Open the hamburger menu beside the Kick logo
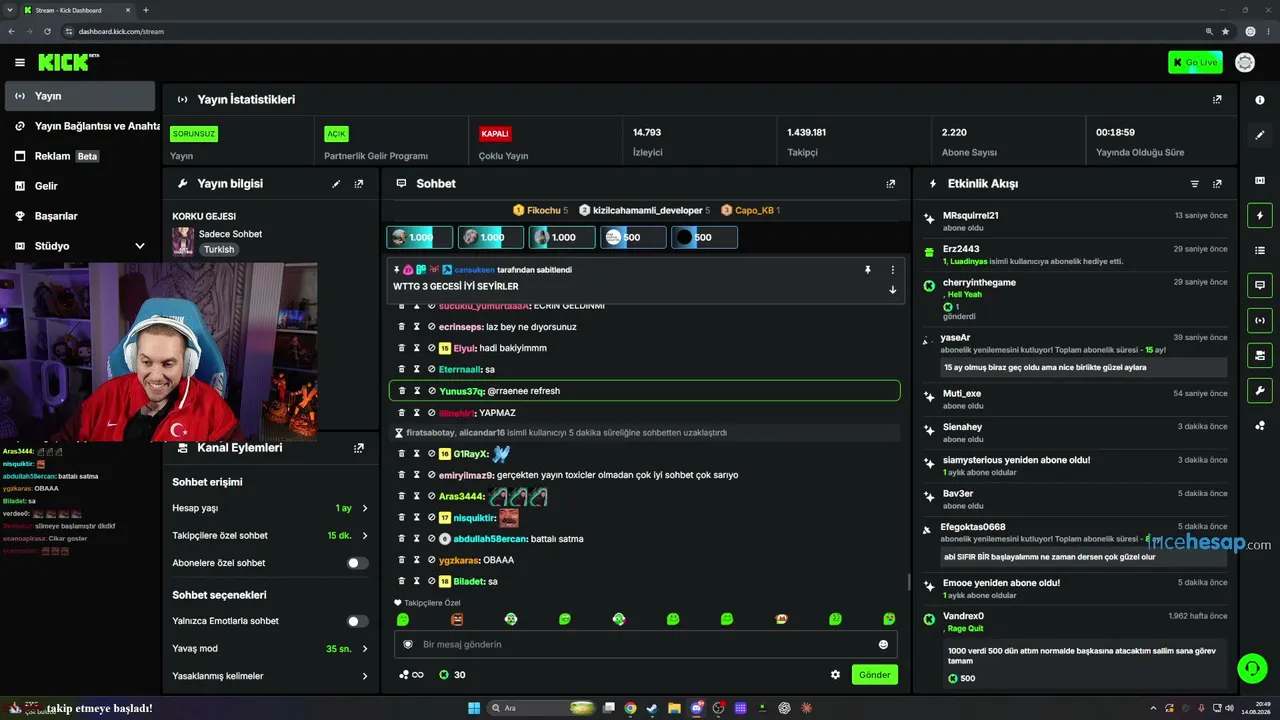This screenshot has height=720, width=1280. point(20,62)
